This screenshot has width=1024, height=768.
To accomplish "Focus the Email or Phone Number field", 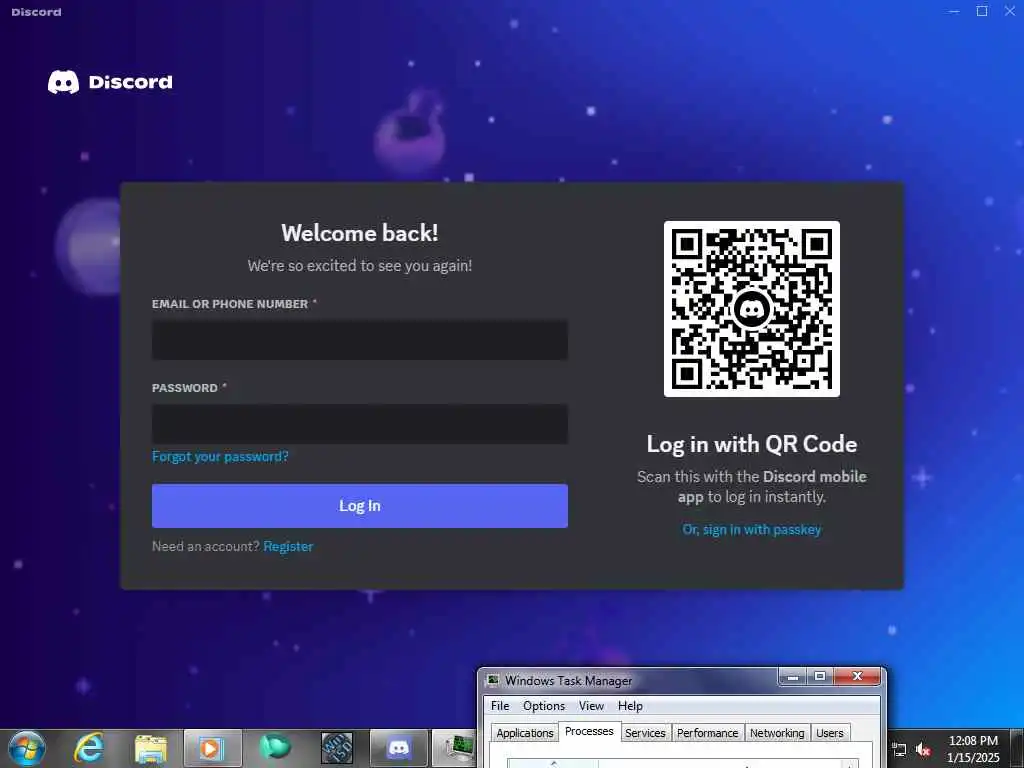I will coord(360,340).
